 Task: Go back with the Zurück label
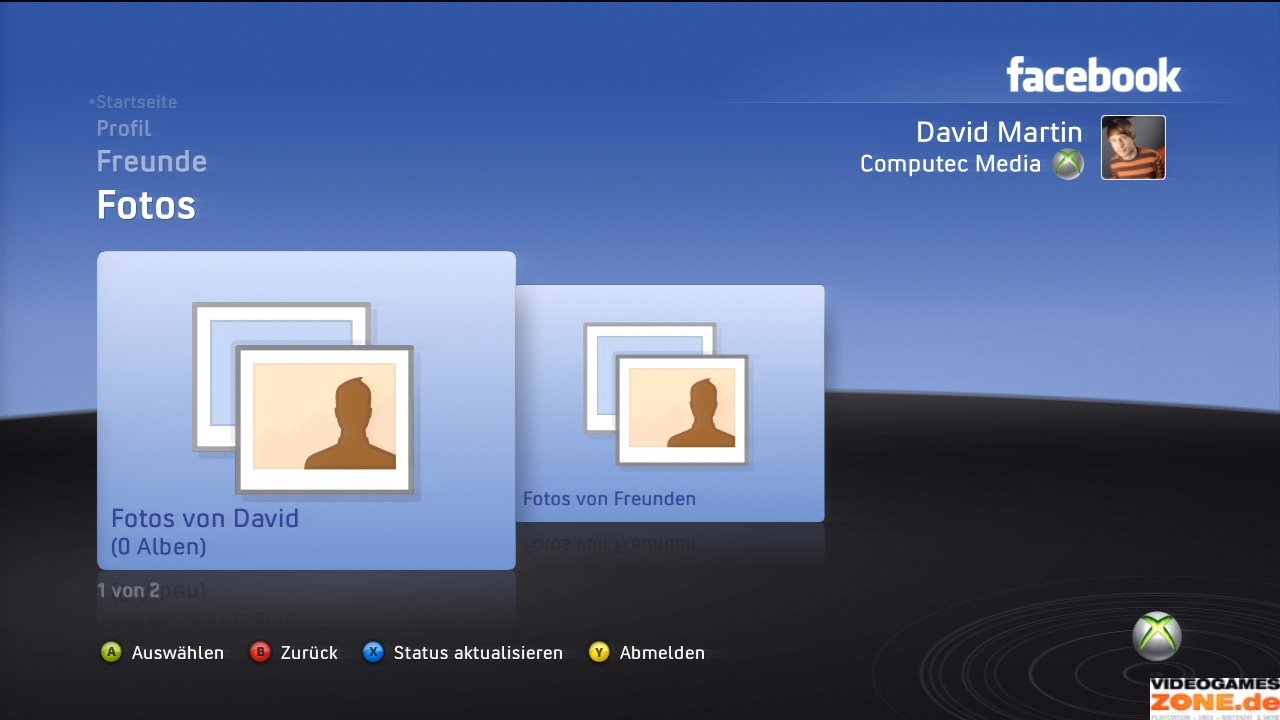309,653
